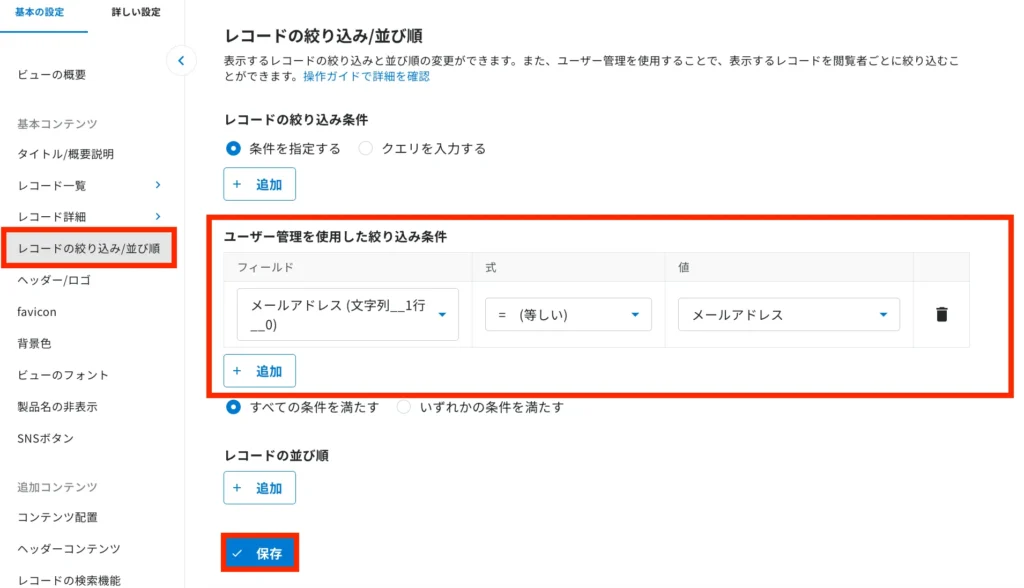Viewport: 1024px width, 588px height.
Task: Click the 基本コンテンツ sidebar section label
Action: point(57,123)
